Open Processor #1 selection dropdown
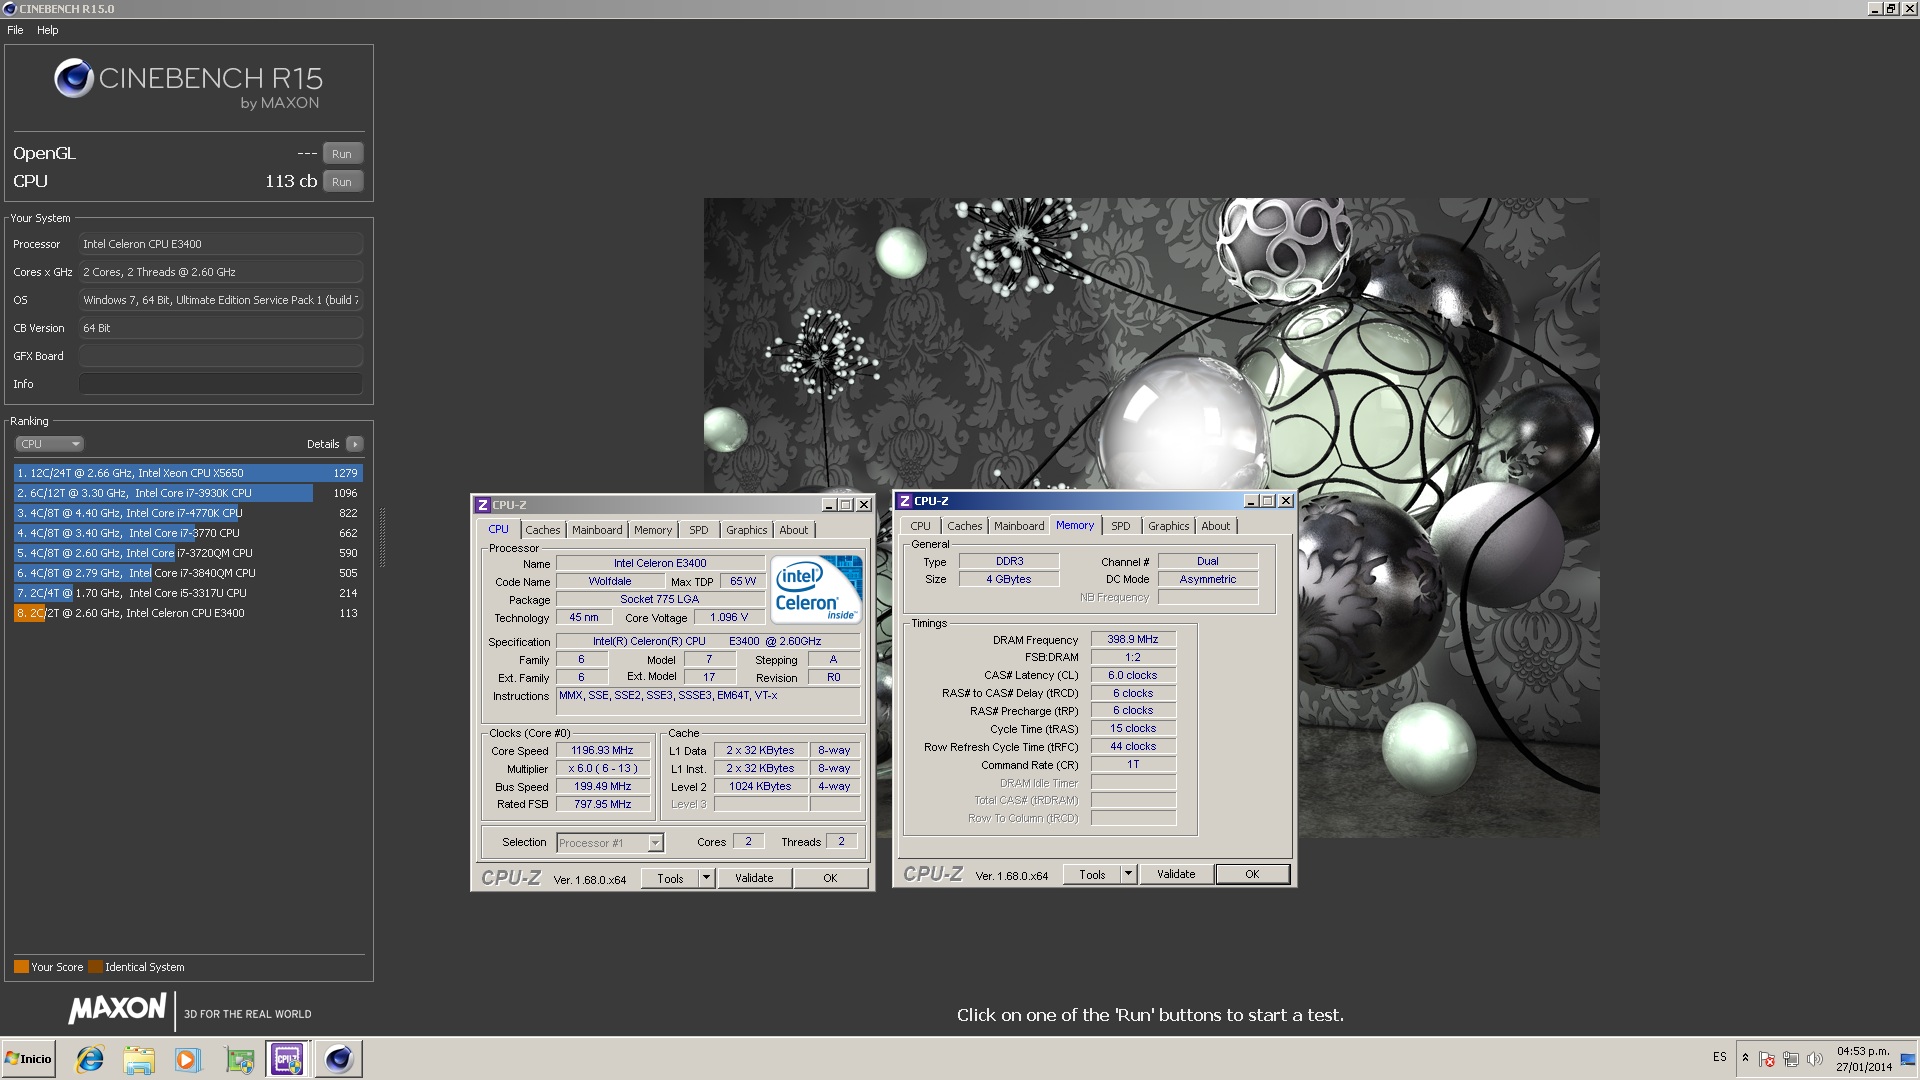This screenshot has width=1920, height=1080. pyautogui.click(x=610, y=843)
